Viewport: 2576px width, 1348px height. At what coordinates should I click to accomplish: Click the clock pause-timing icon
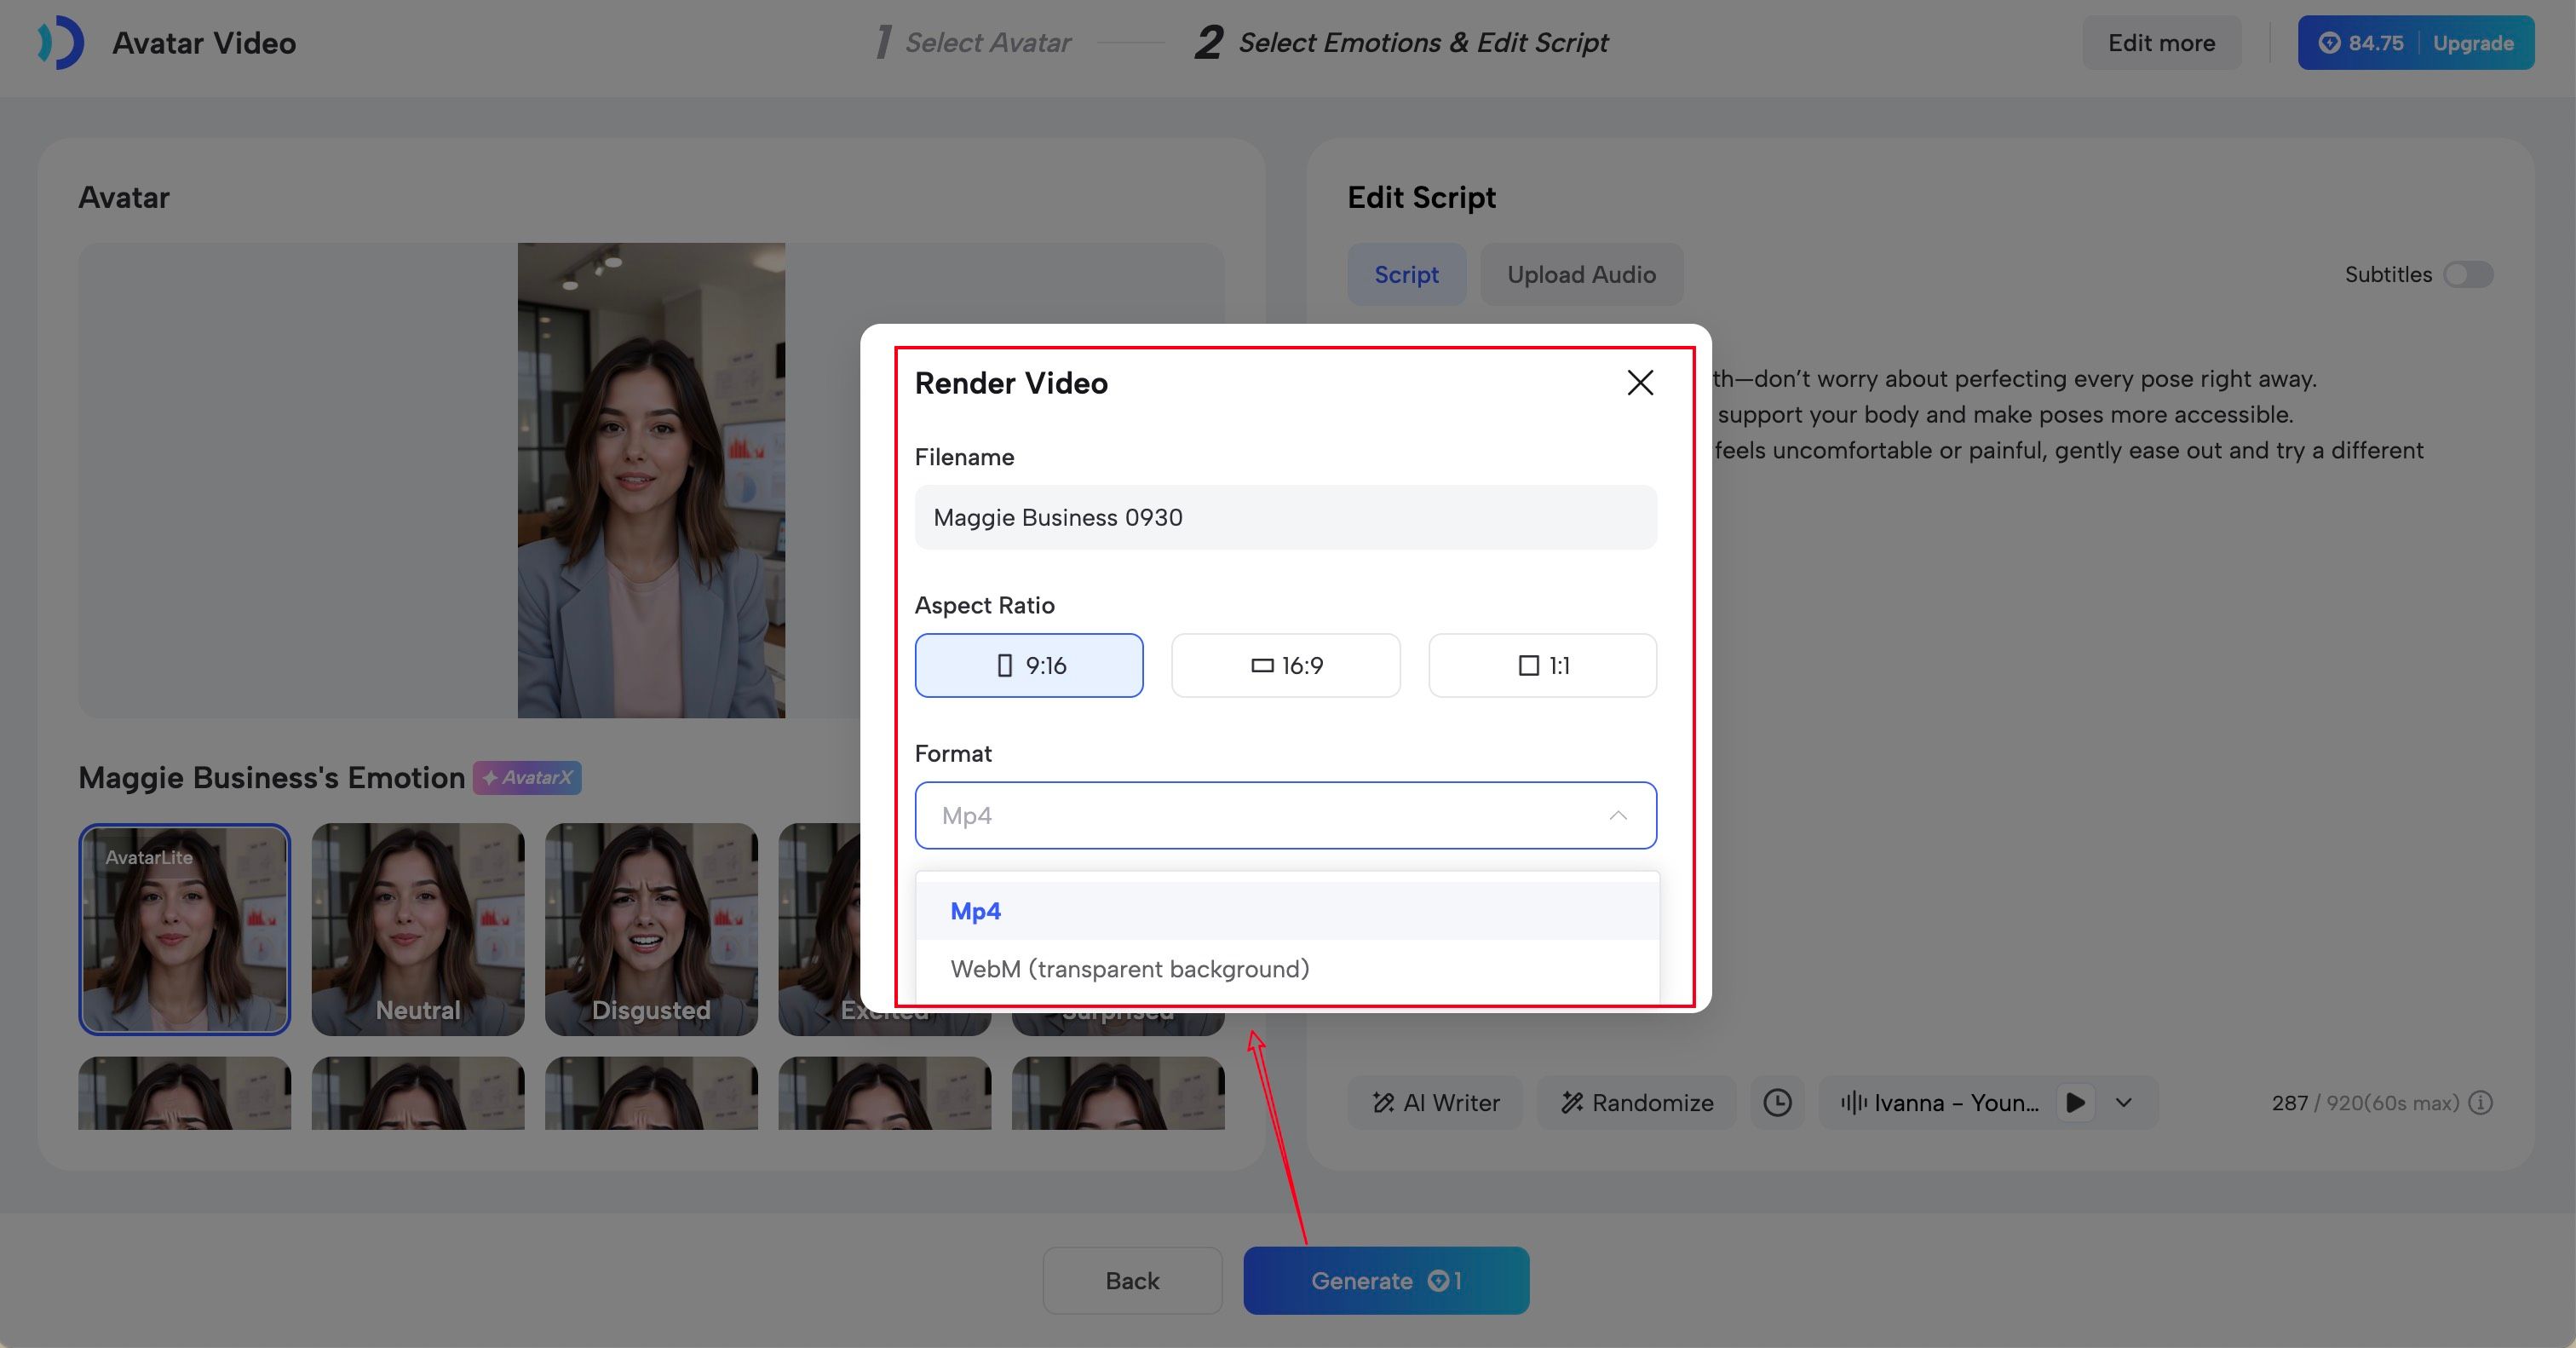[x=1777, y=1102]
